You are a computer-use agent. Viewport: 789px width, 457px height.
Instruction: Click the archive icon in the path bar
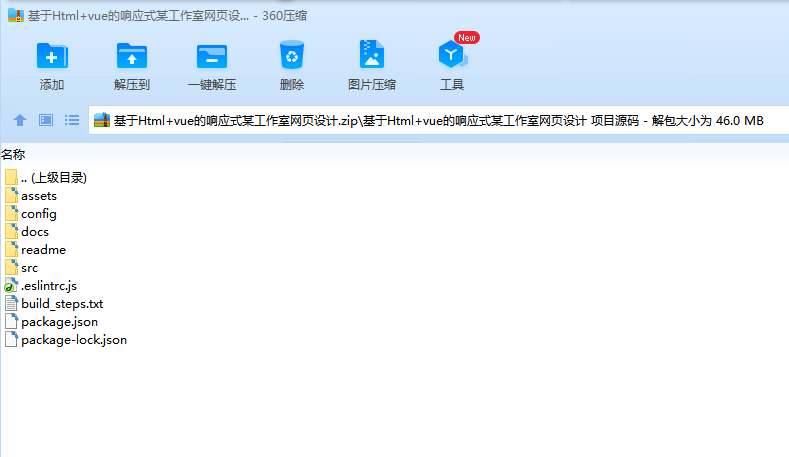click(x=102, y=120)
